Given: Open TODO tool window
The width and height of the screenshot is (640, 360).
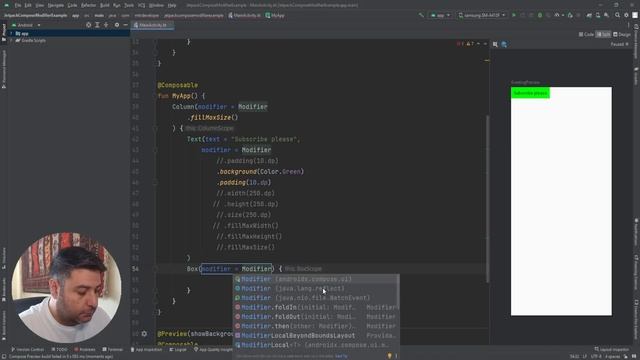Looking at the screenshot, I should (60, 349).
